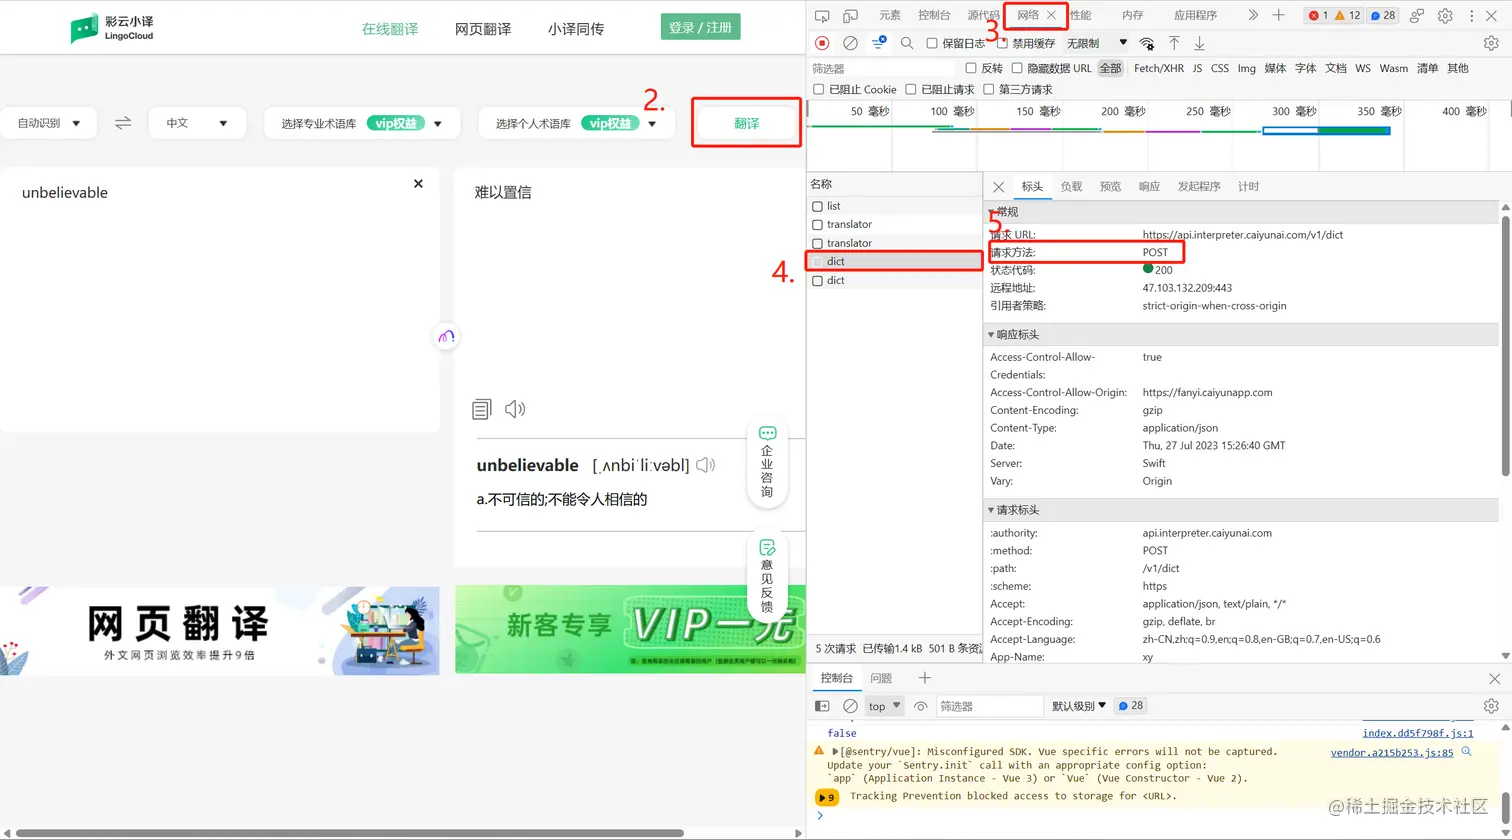The image size is (1512, 840).
Task: Select the inspect element tool in DevTools
Action: [x=822, y=15]
